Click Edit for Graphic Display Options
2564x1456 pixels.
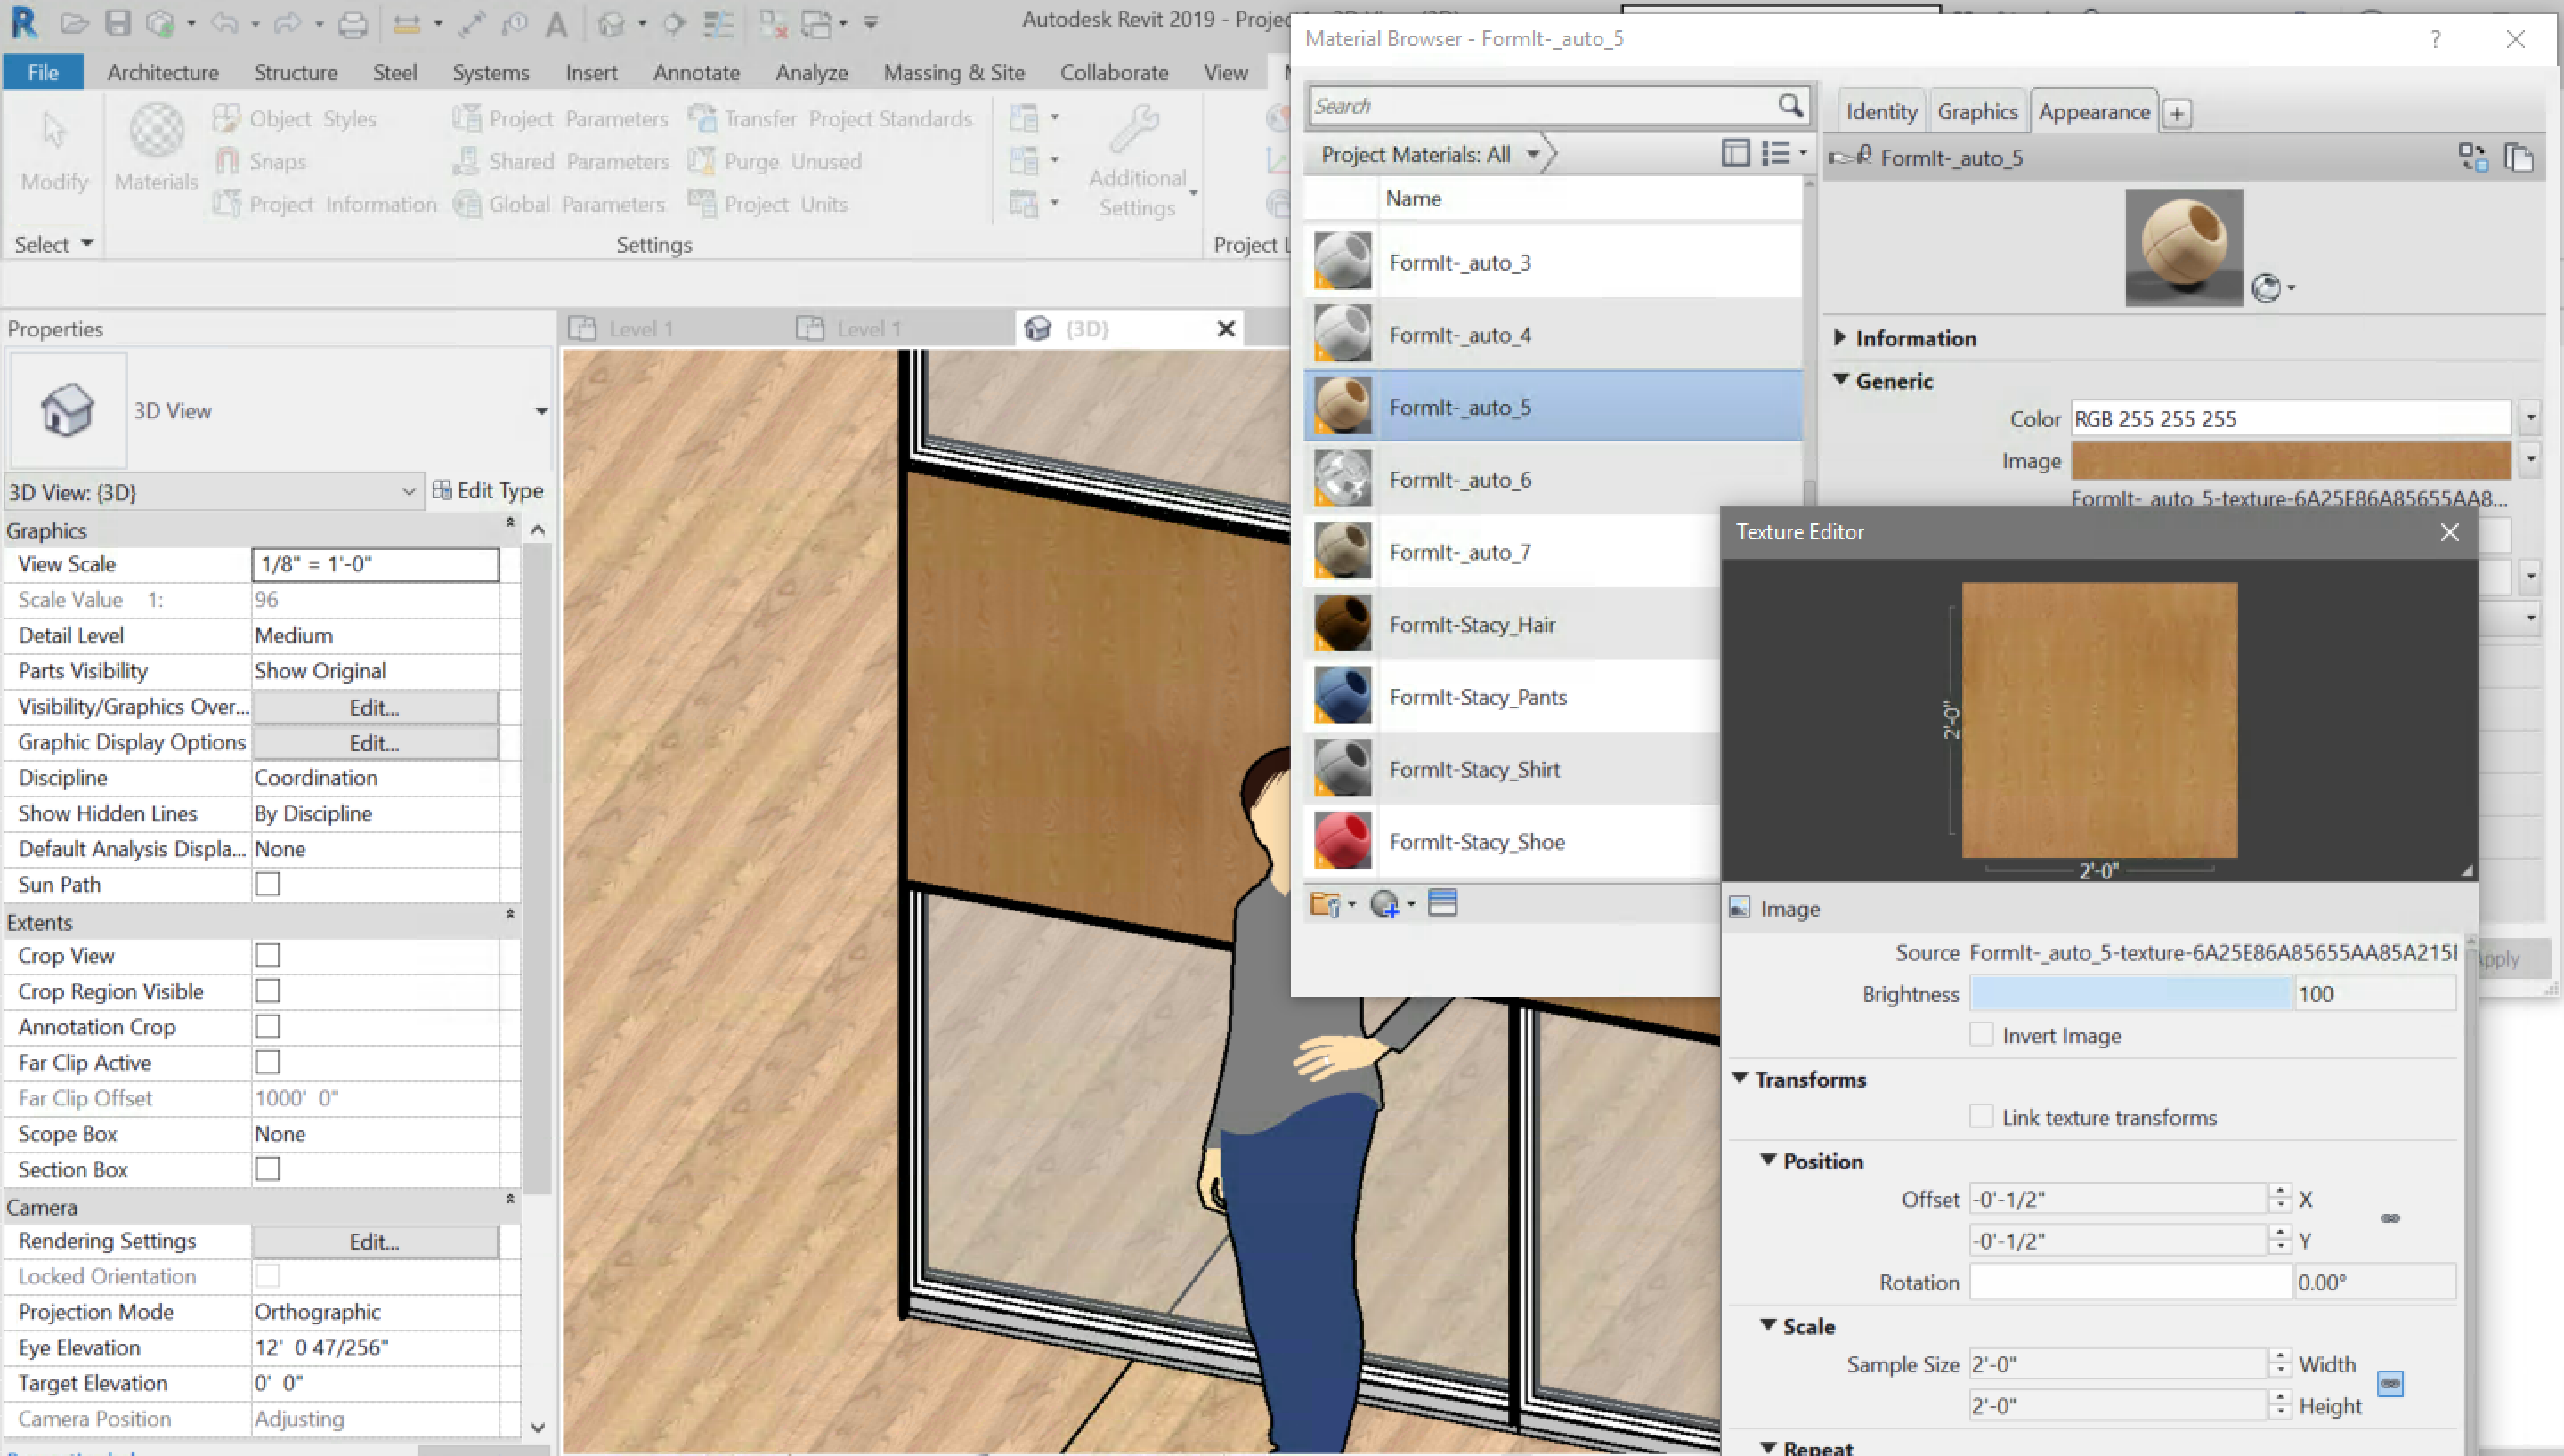pos(375,743)
